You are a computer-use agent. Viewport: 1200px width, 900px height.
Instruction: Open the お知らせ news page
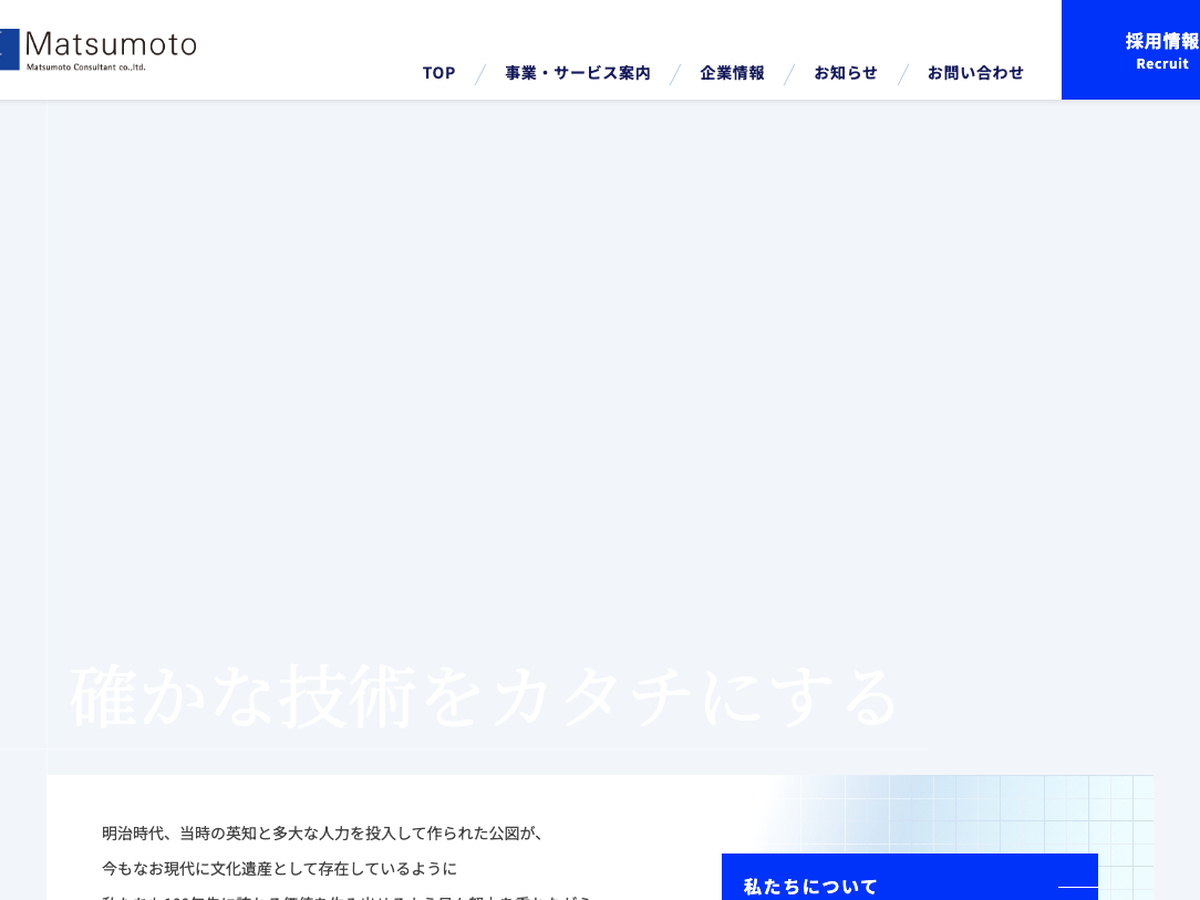coord(845,73)
